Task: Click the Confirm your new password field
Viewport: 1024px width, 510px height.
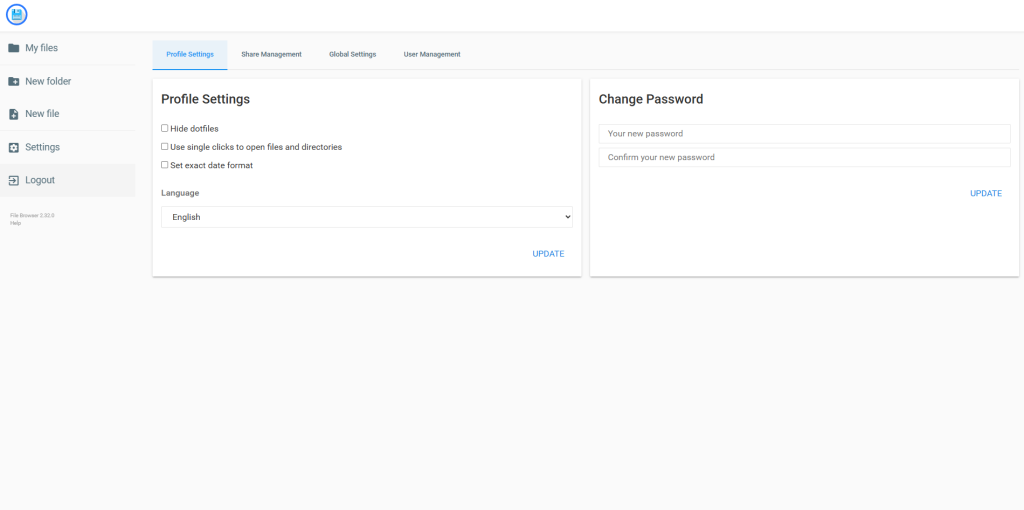Action: (804, 157)
